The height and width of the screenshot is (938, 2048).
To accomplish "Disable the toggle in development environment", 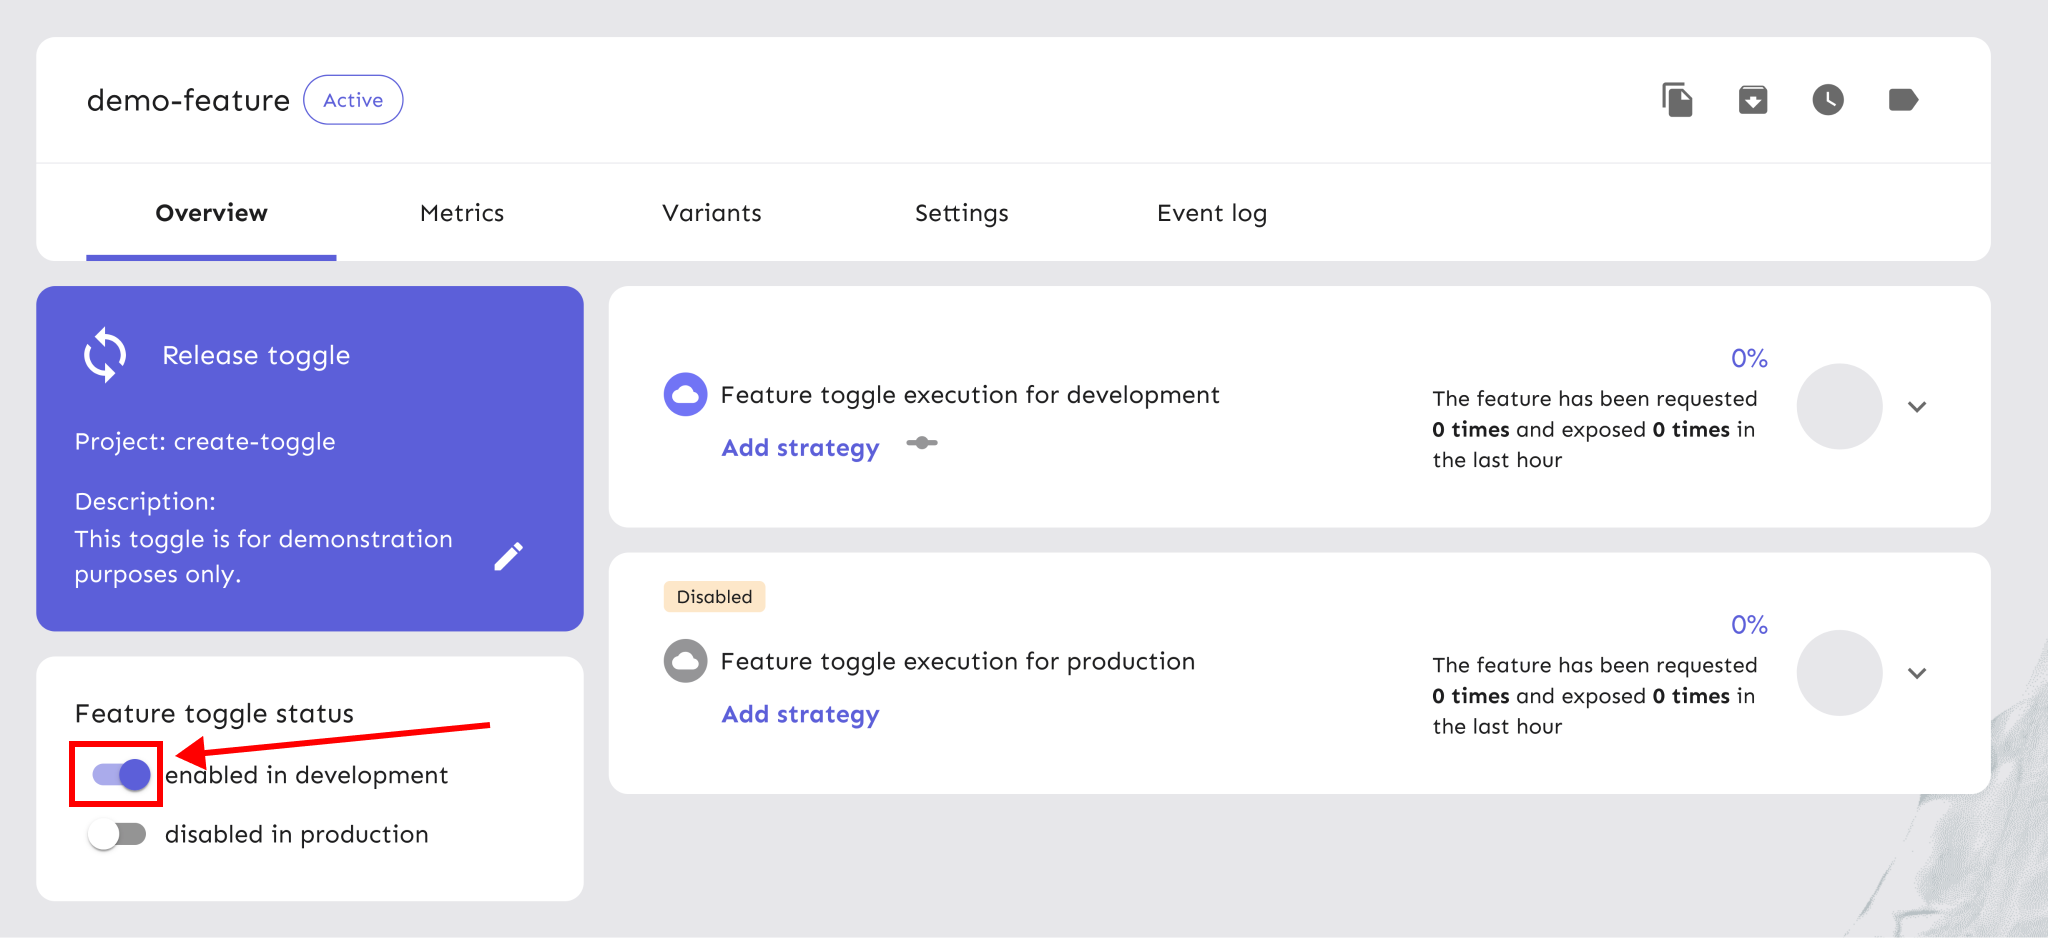I will [120, 774].
